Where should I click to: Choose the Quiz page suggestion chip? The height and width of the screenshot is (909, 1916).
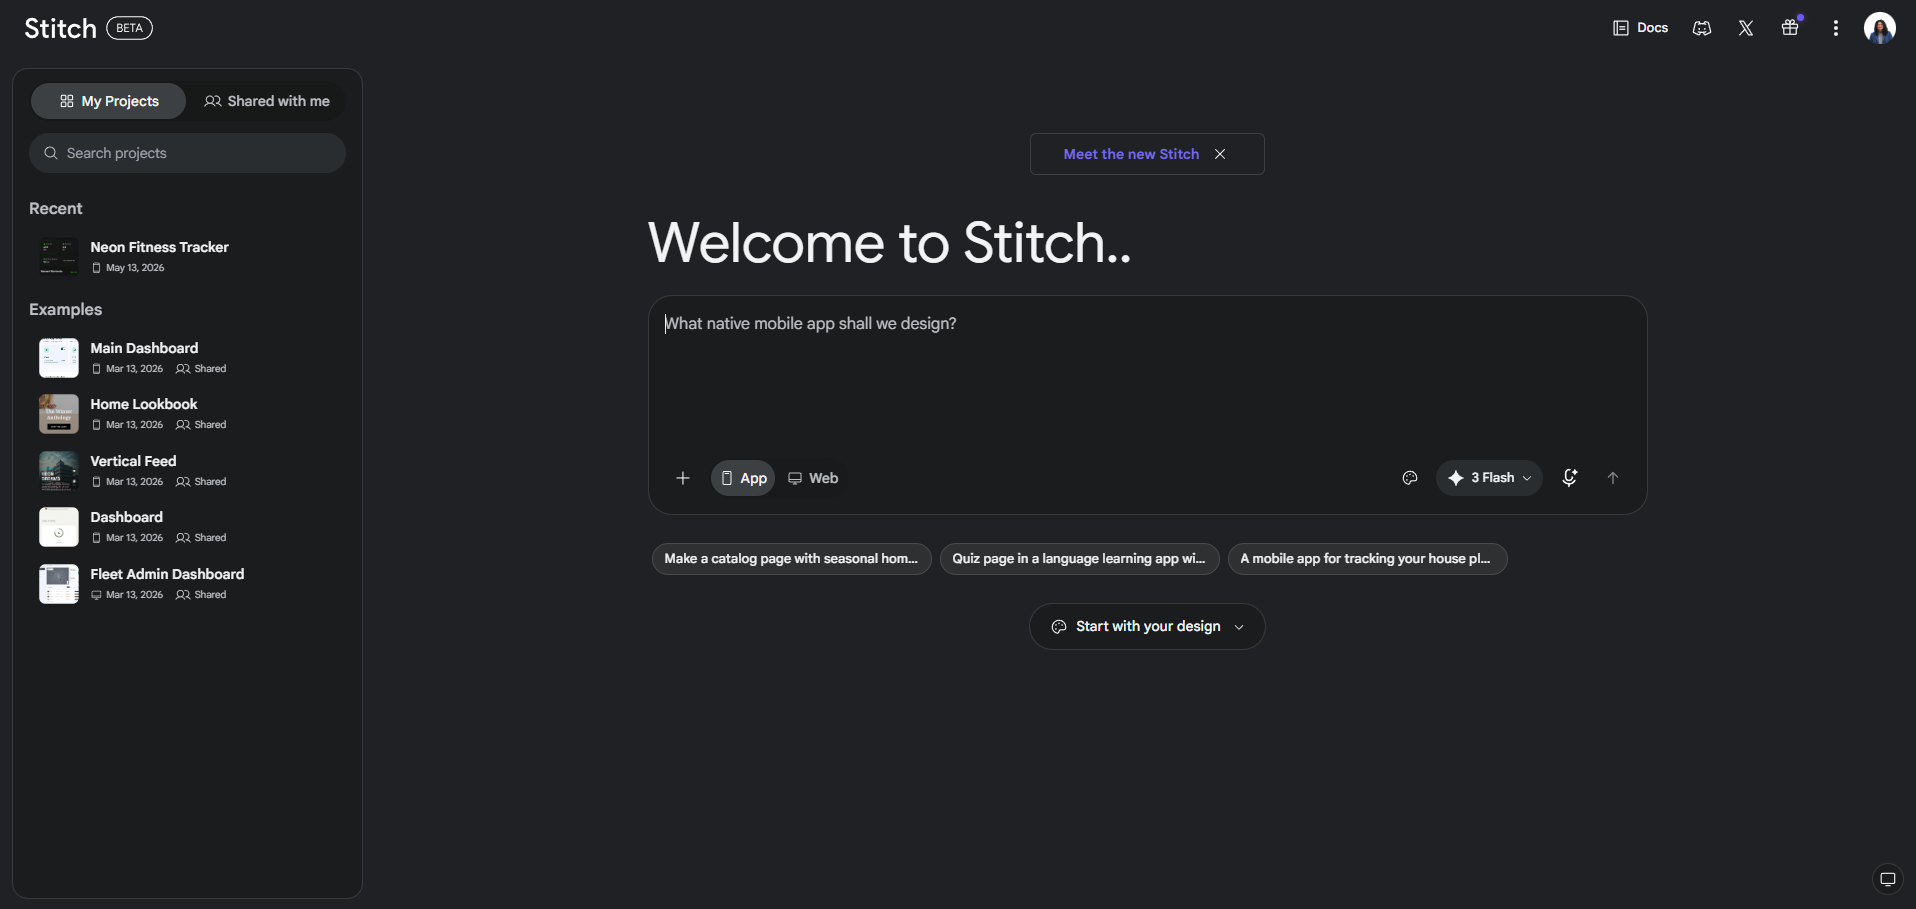click(1079, 559)
